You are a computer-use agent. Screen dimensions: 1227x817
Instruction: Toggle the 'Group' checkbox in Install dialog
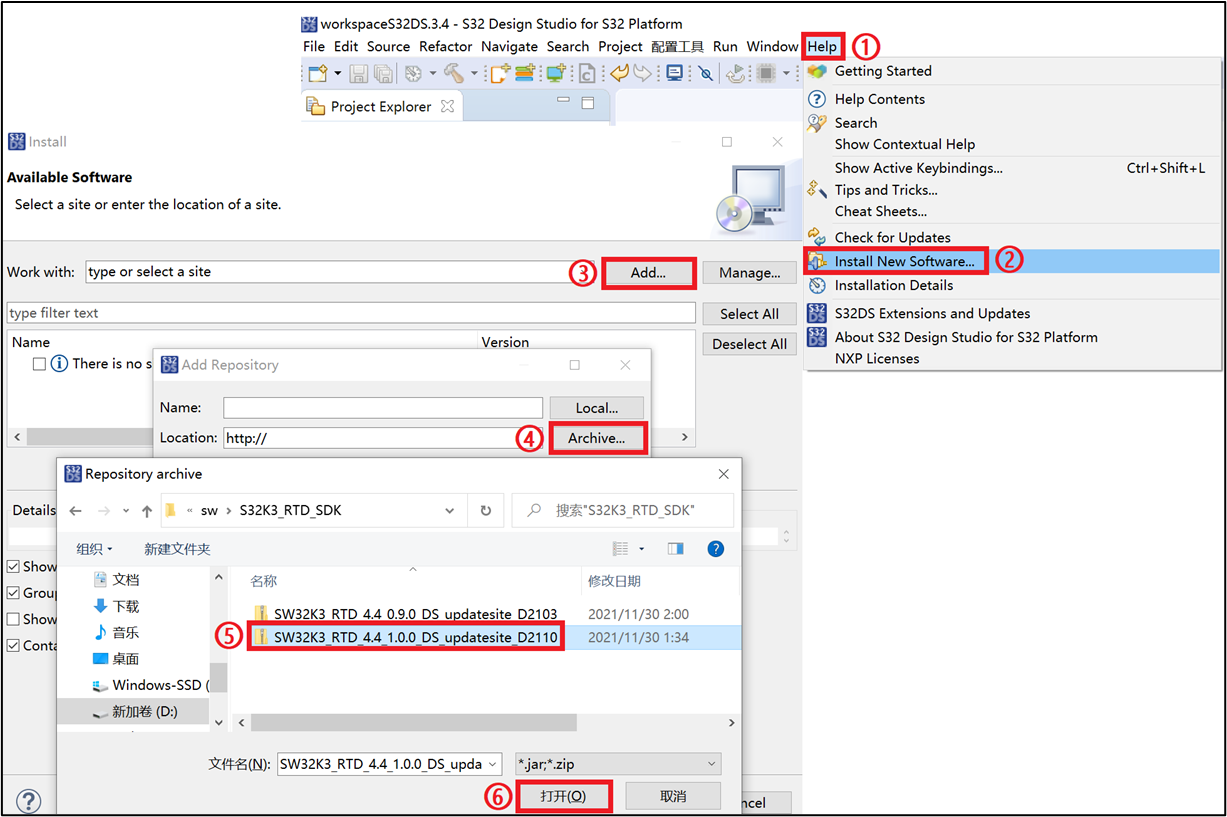click(13, 593)
